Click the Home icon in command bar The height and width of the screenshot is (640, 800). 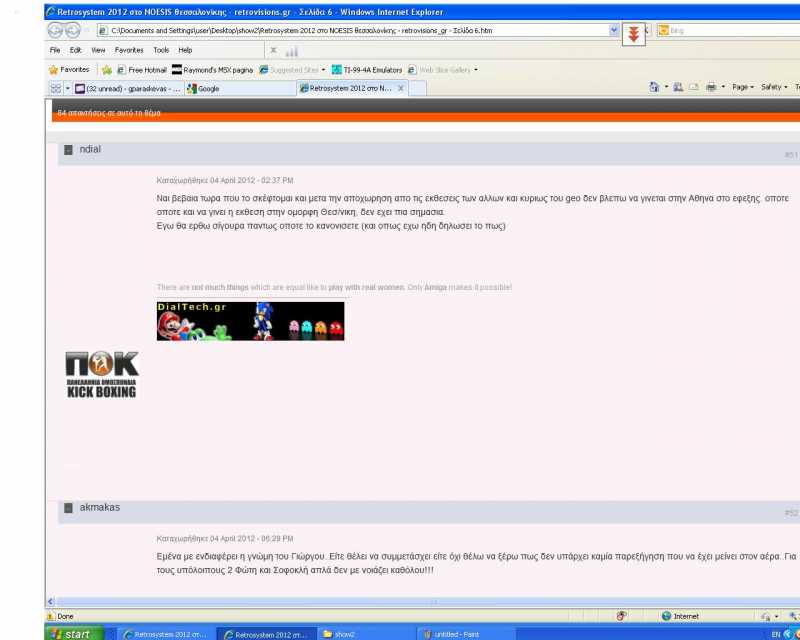pyautogui.click(x=654, y=88)
